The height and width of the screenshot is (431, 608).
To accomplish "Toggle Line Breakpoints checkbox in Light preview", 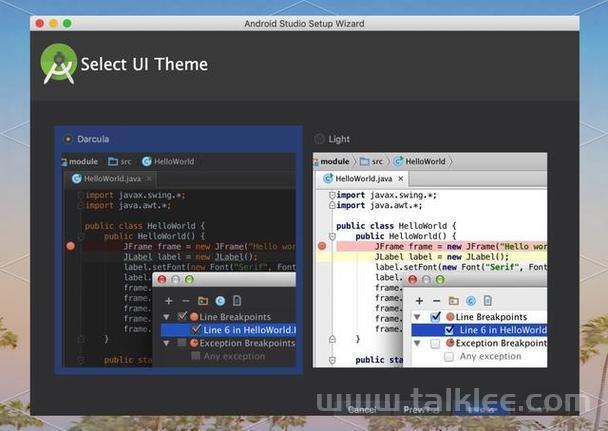I will [436, 317].
